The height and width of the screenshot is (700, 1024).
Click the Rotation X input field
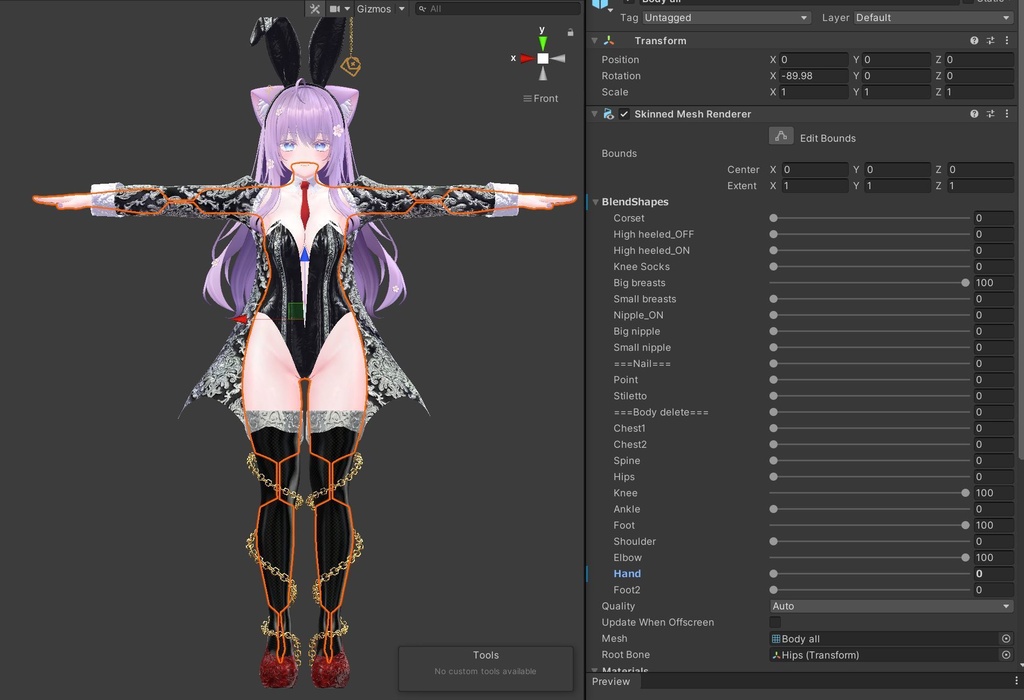click(x=813, y=76)
